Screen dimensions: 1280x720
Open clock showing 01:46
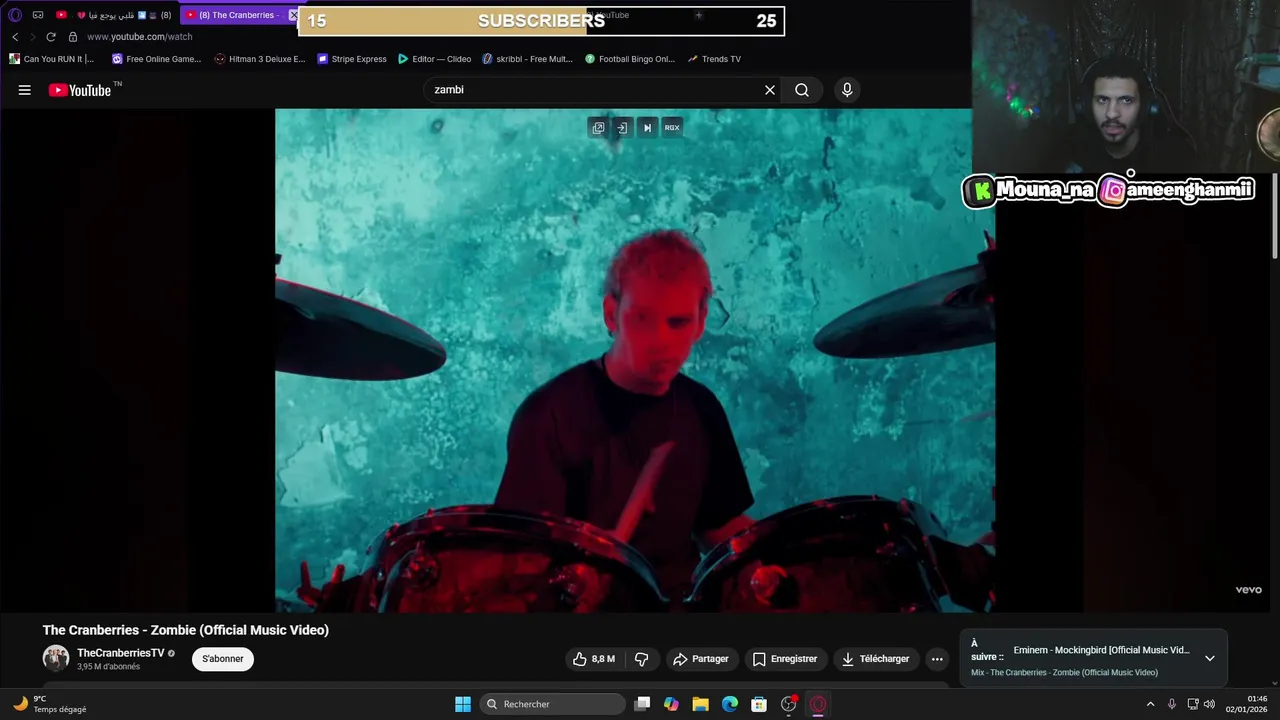pos(1246,704)
